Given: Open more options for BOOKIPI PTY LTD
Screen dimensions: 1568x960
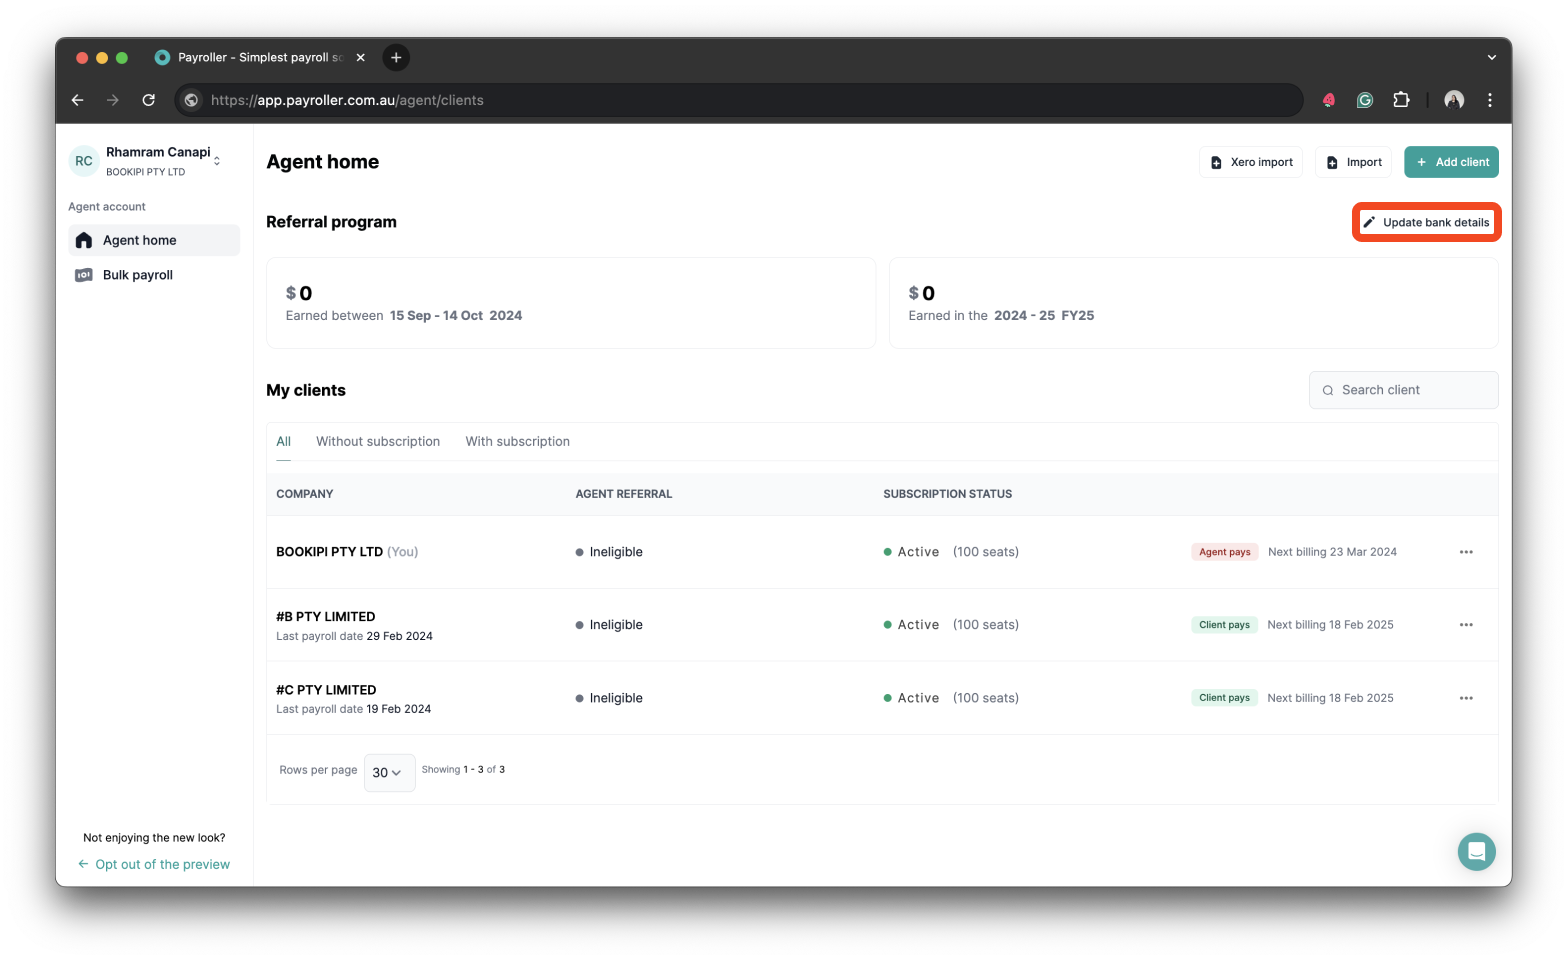Looking at the screenshot, I should click(x=1466, y=552).
